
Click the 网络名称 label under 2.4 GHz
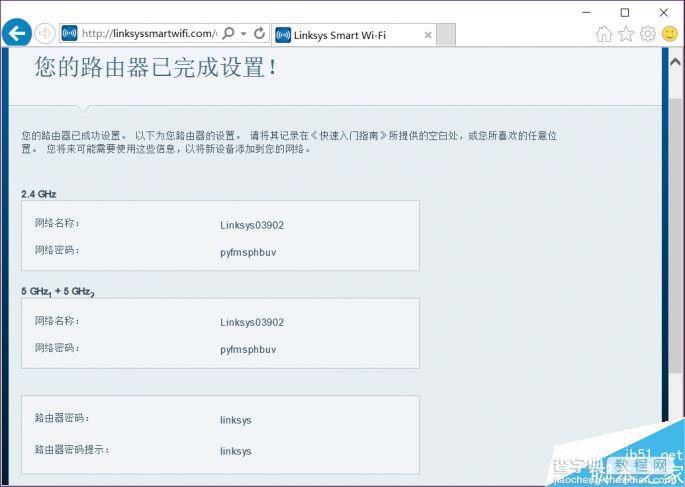tap(57, 223)
